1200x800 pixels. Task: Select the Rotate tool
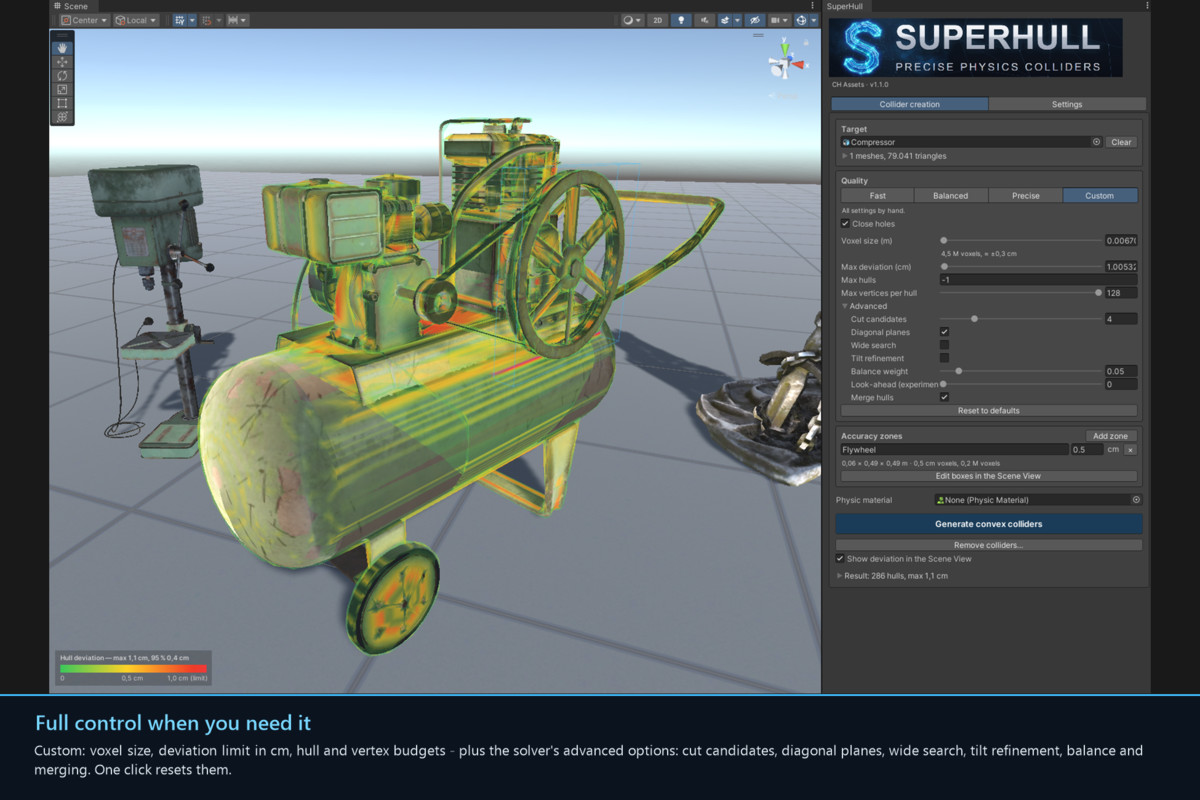(x=62, y=76)
